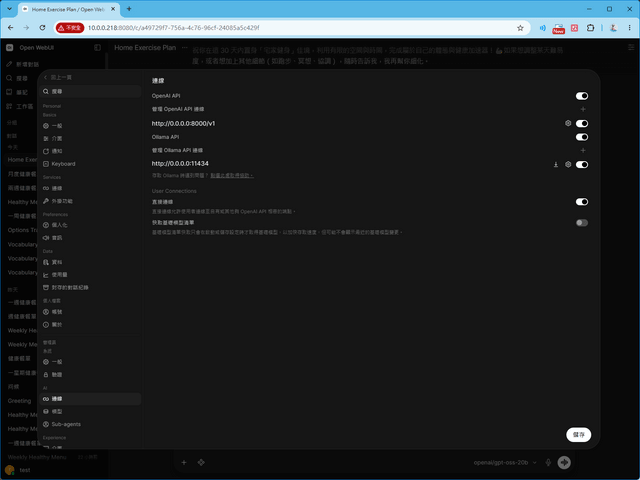
Task: Reload the page with the refresh icon
Action: pyautogui.click(x=42, y=28)
